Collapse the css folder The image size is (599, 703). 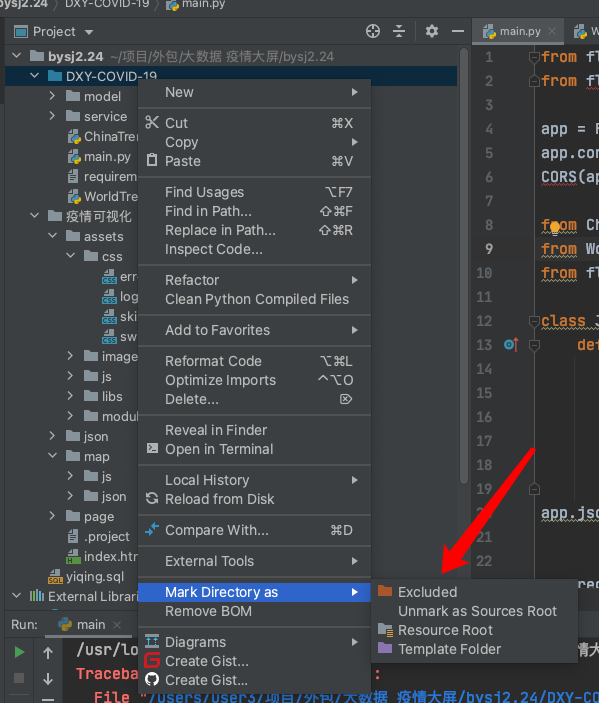[71, 256]
